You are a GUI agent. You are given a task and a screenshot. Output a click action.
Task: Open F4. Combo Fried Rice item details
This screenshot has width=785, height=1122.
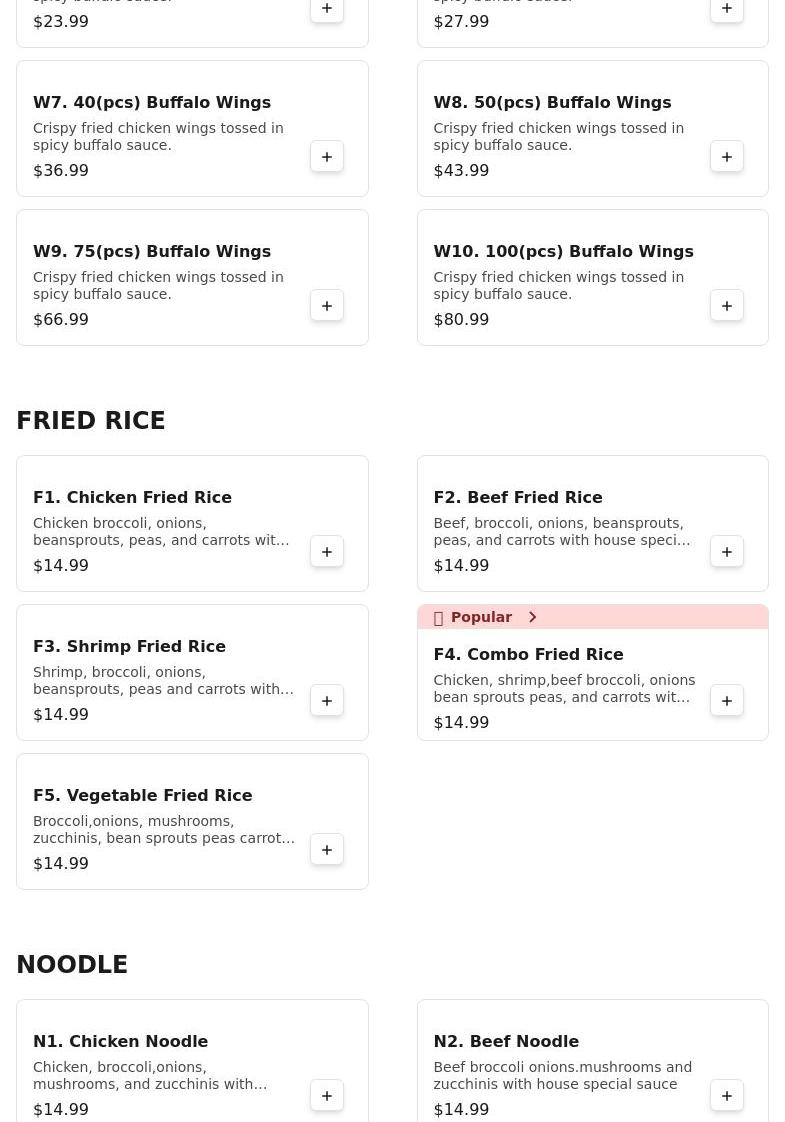click(528, 654)
